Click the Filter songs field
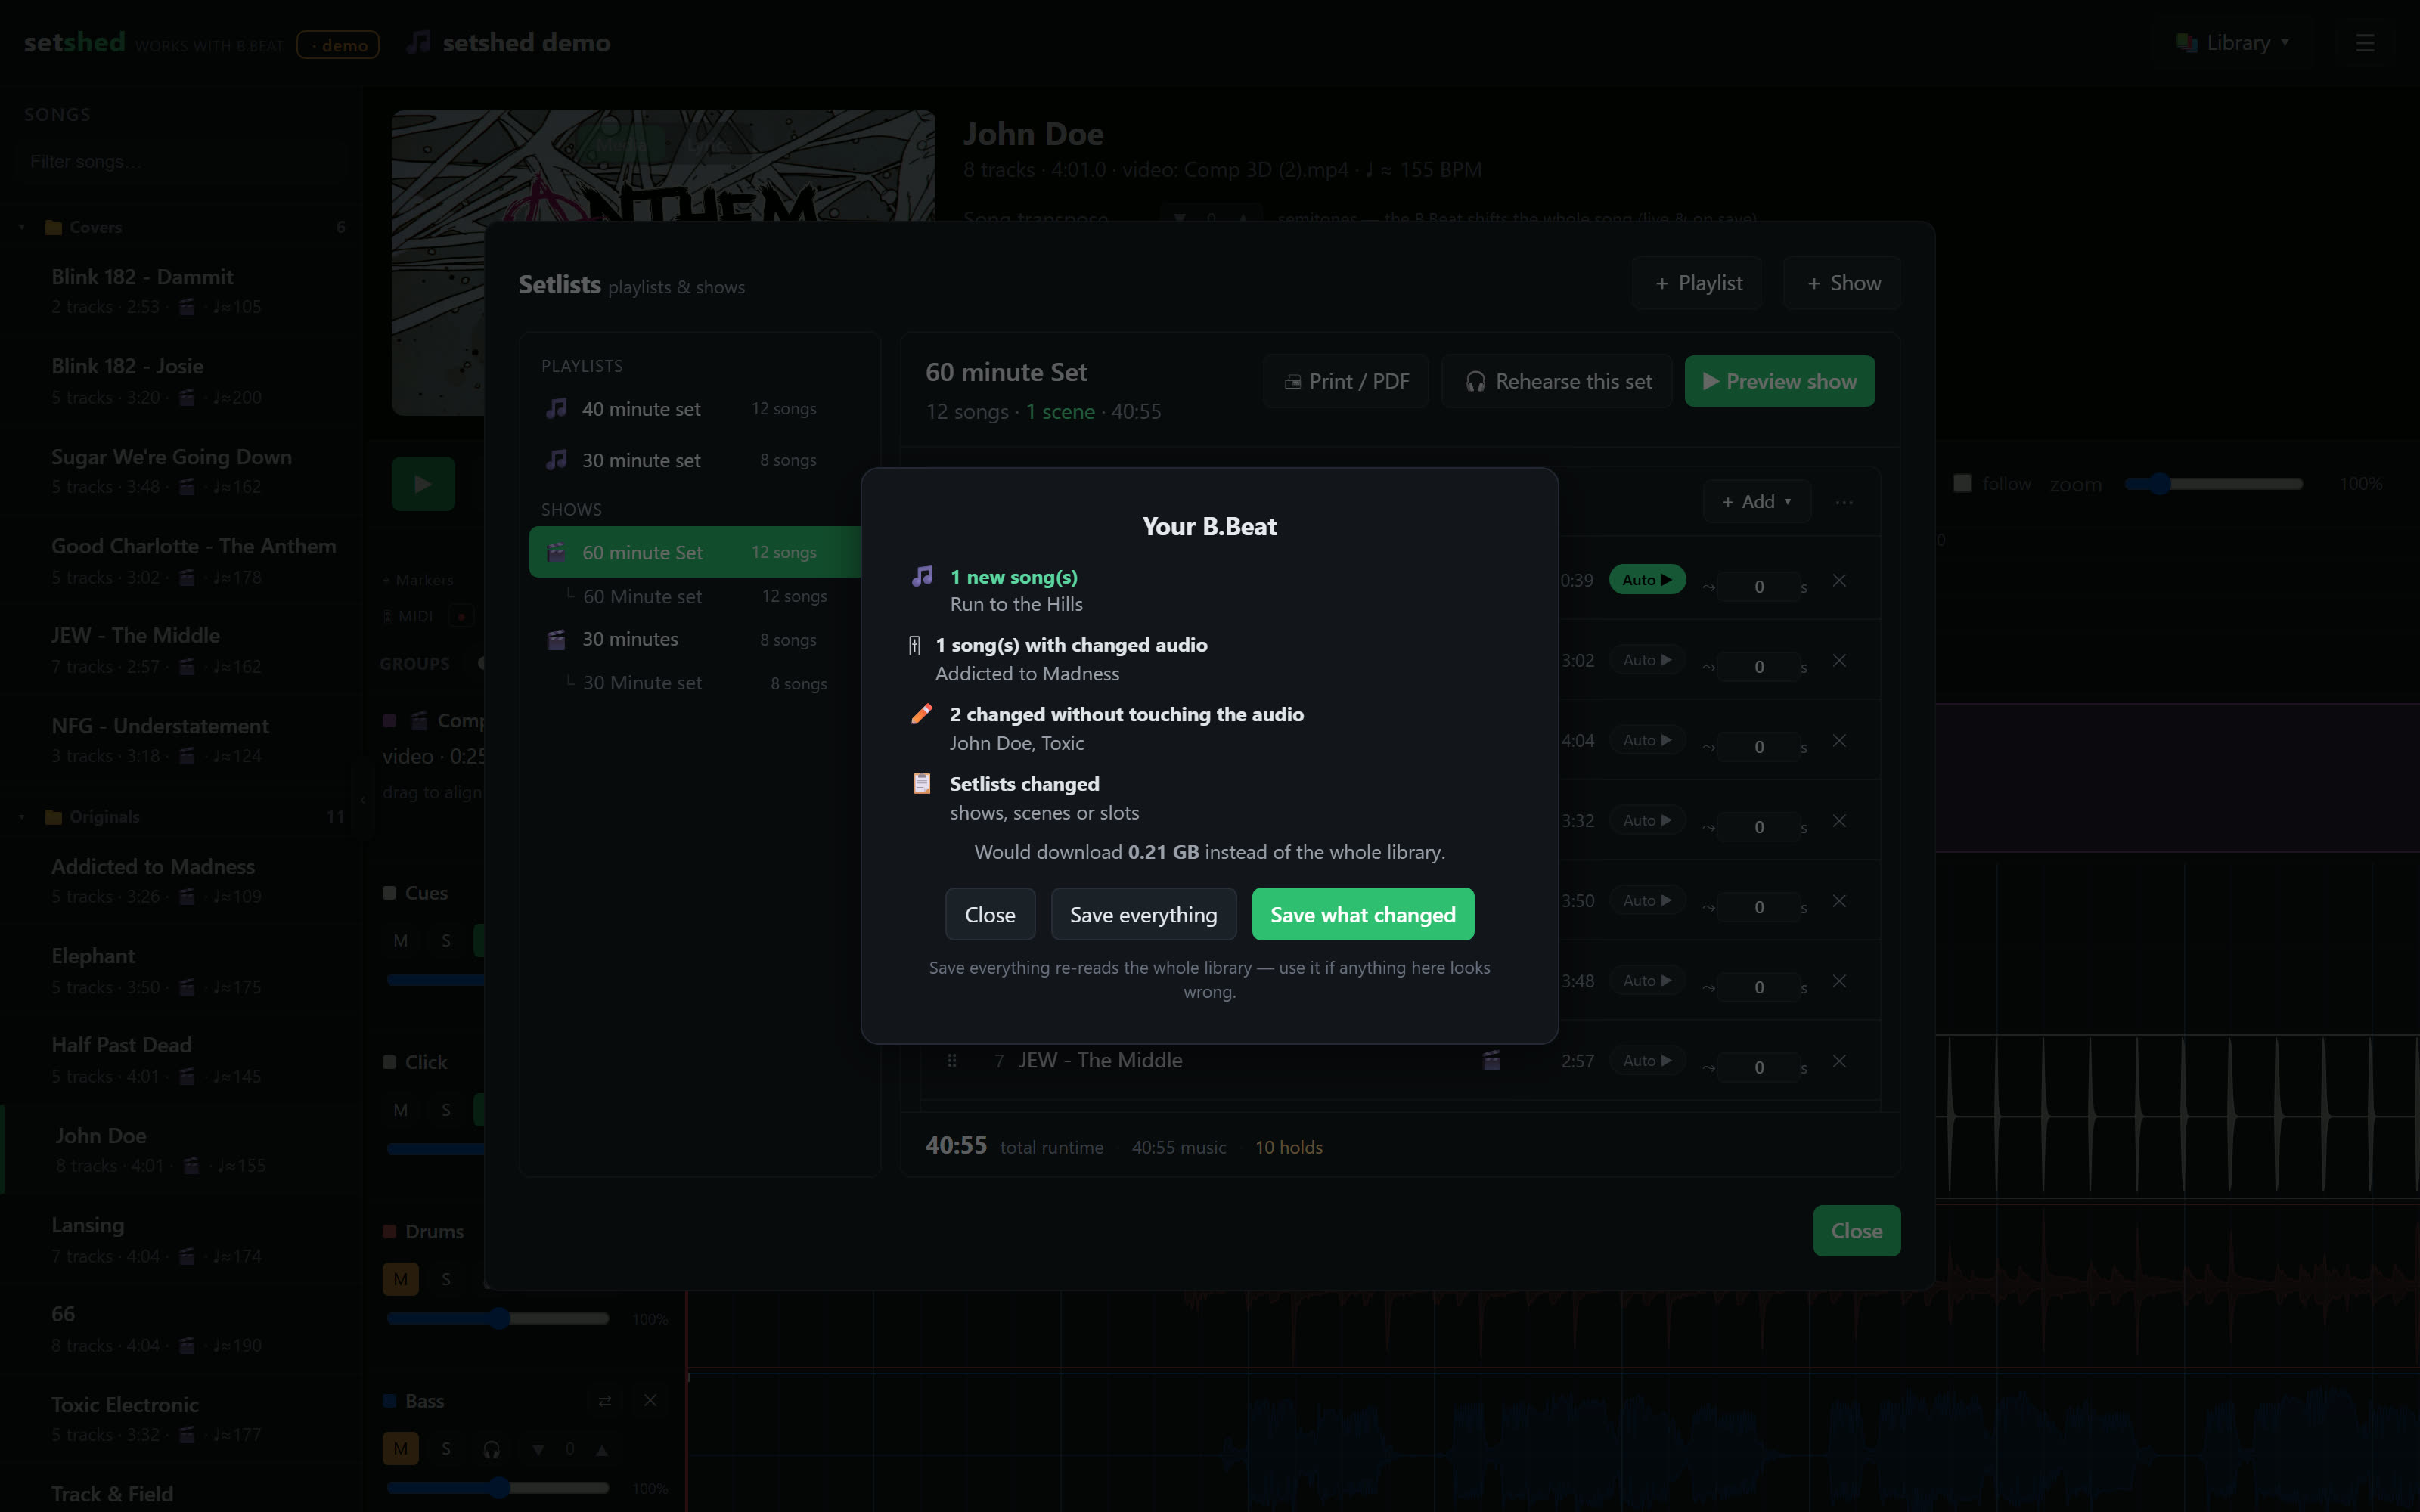 [x=182, y=162]
